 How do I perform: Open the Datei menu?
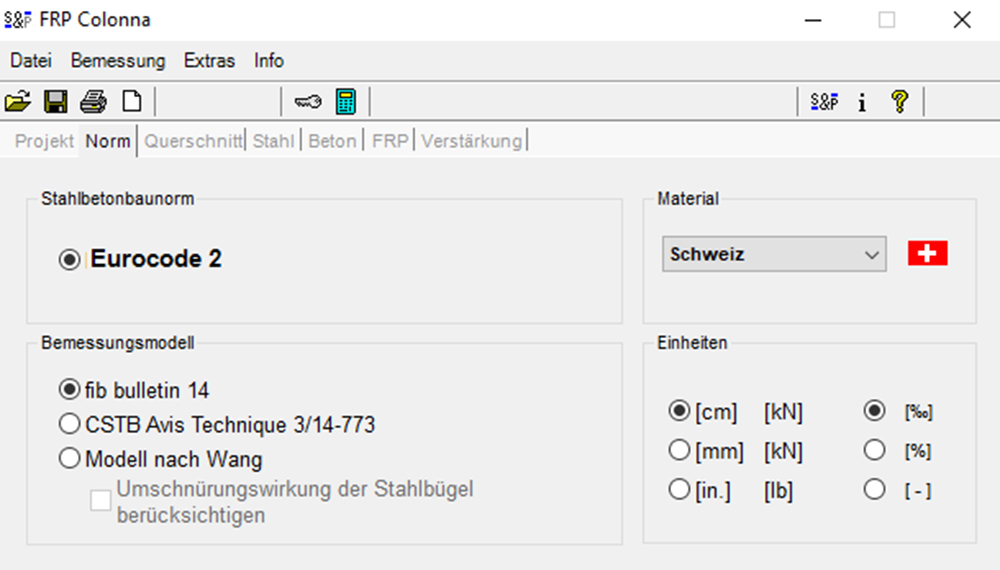pos(31,61)
